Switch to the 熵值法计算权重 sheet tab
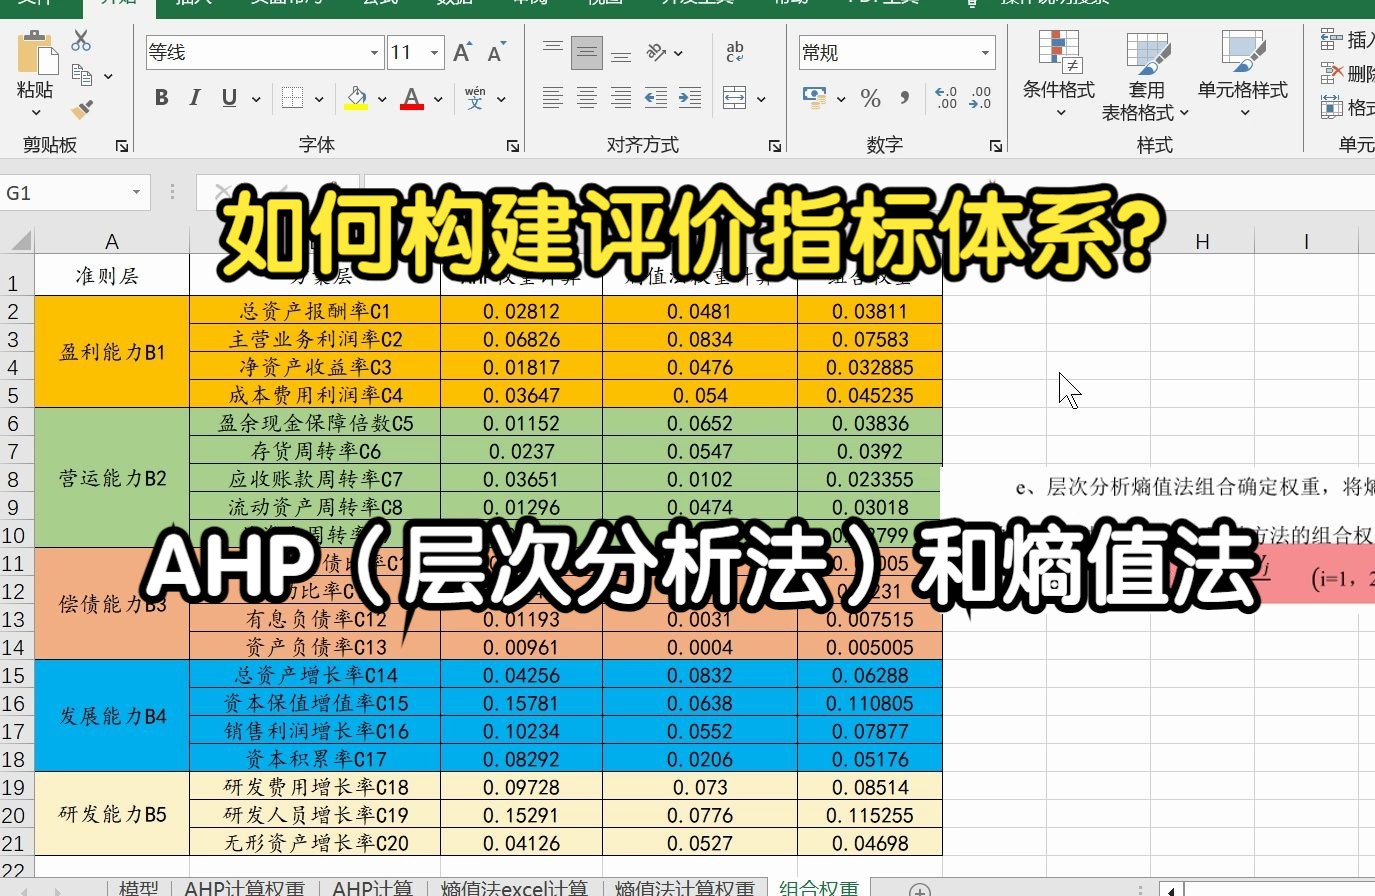This screenshot has height=896, width=1375. pos(685,888)
